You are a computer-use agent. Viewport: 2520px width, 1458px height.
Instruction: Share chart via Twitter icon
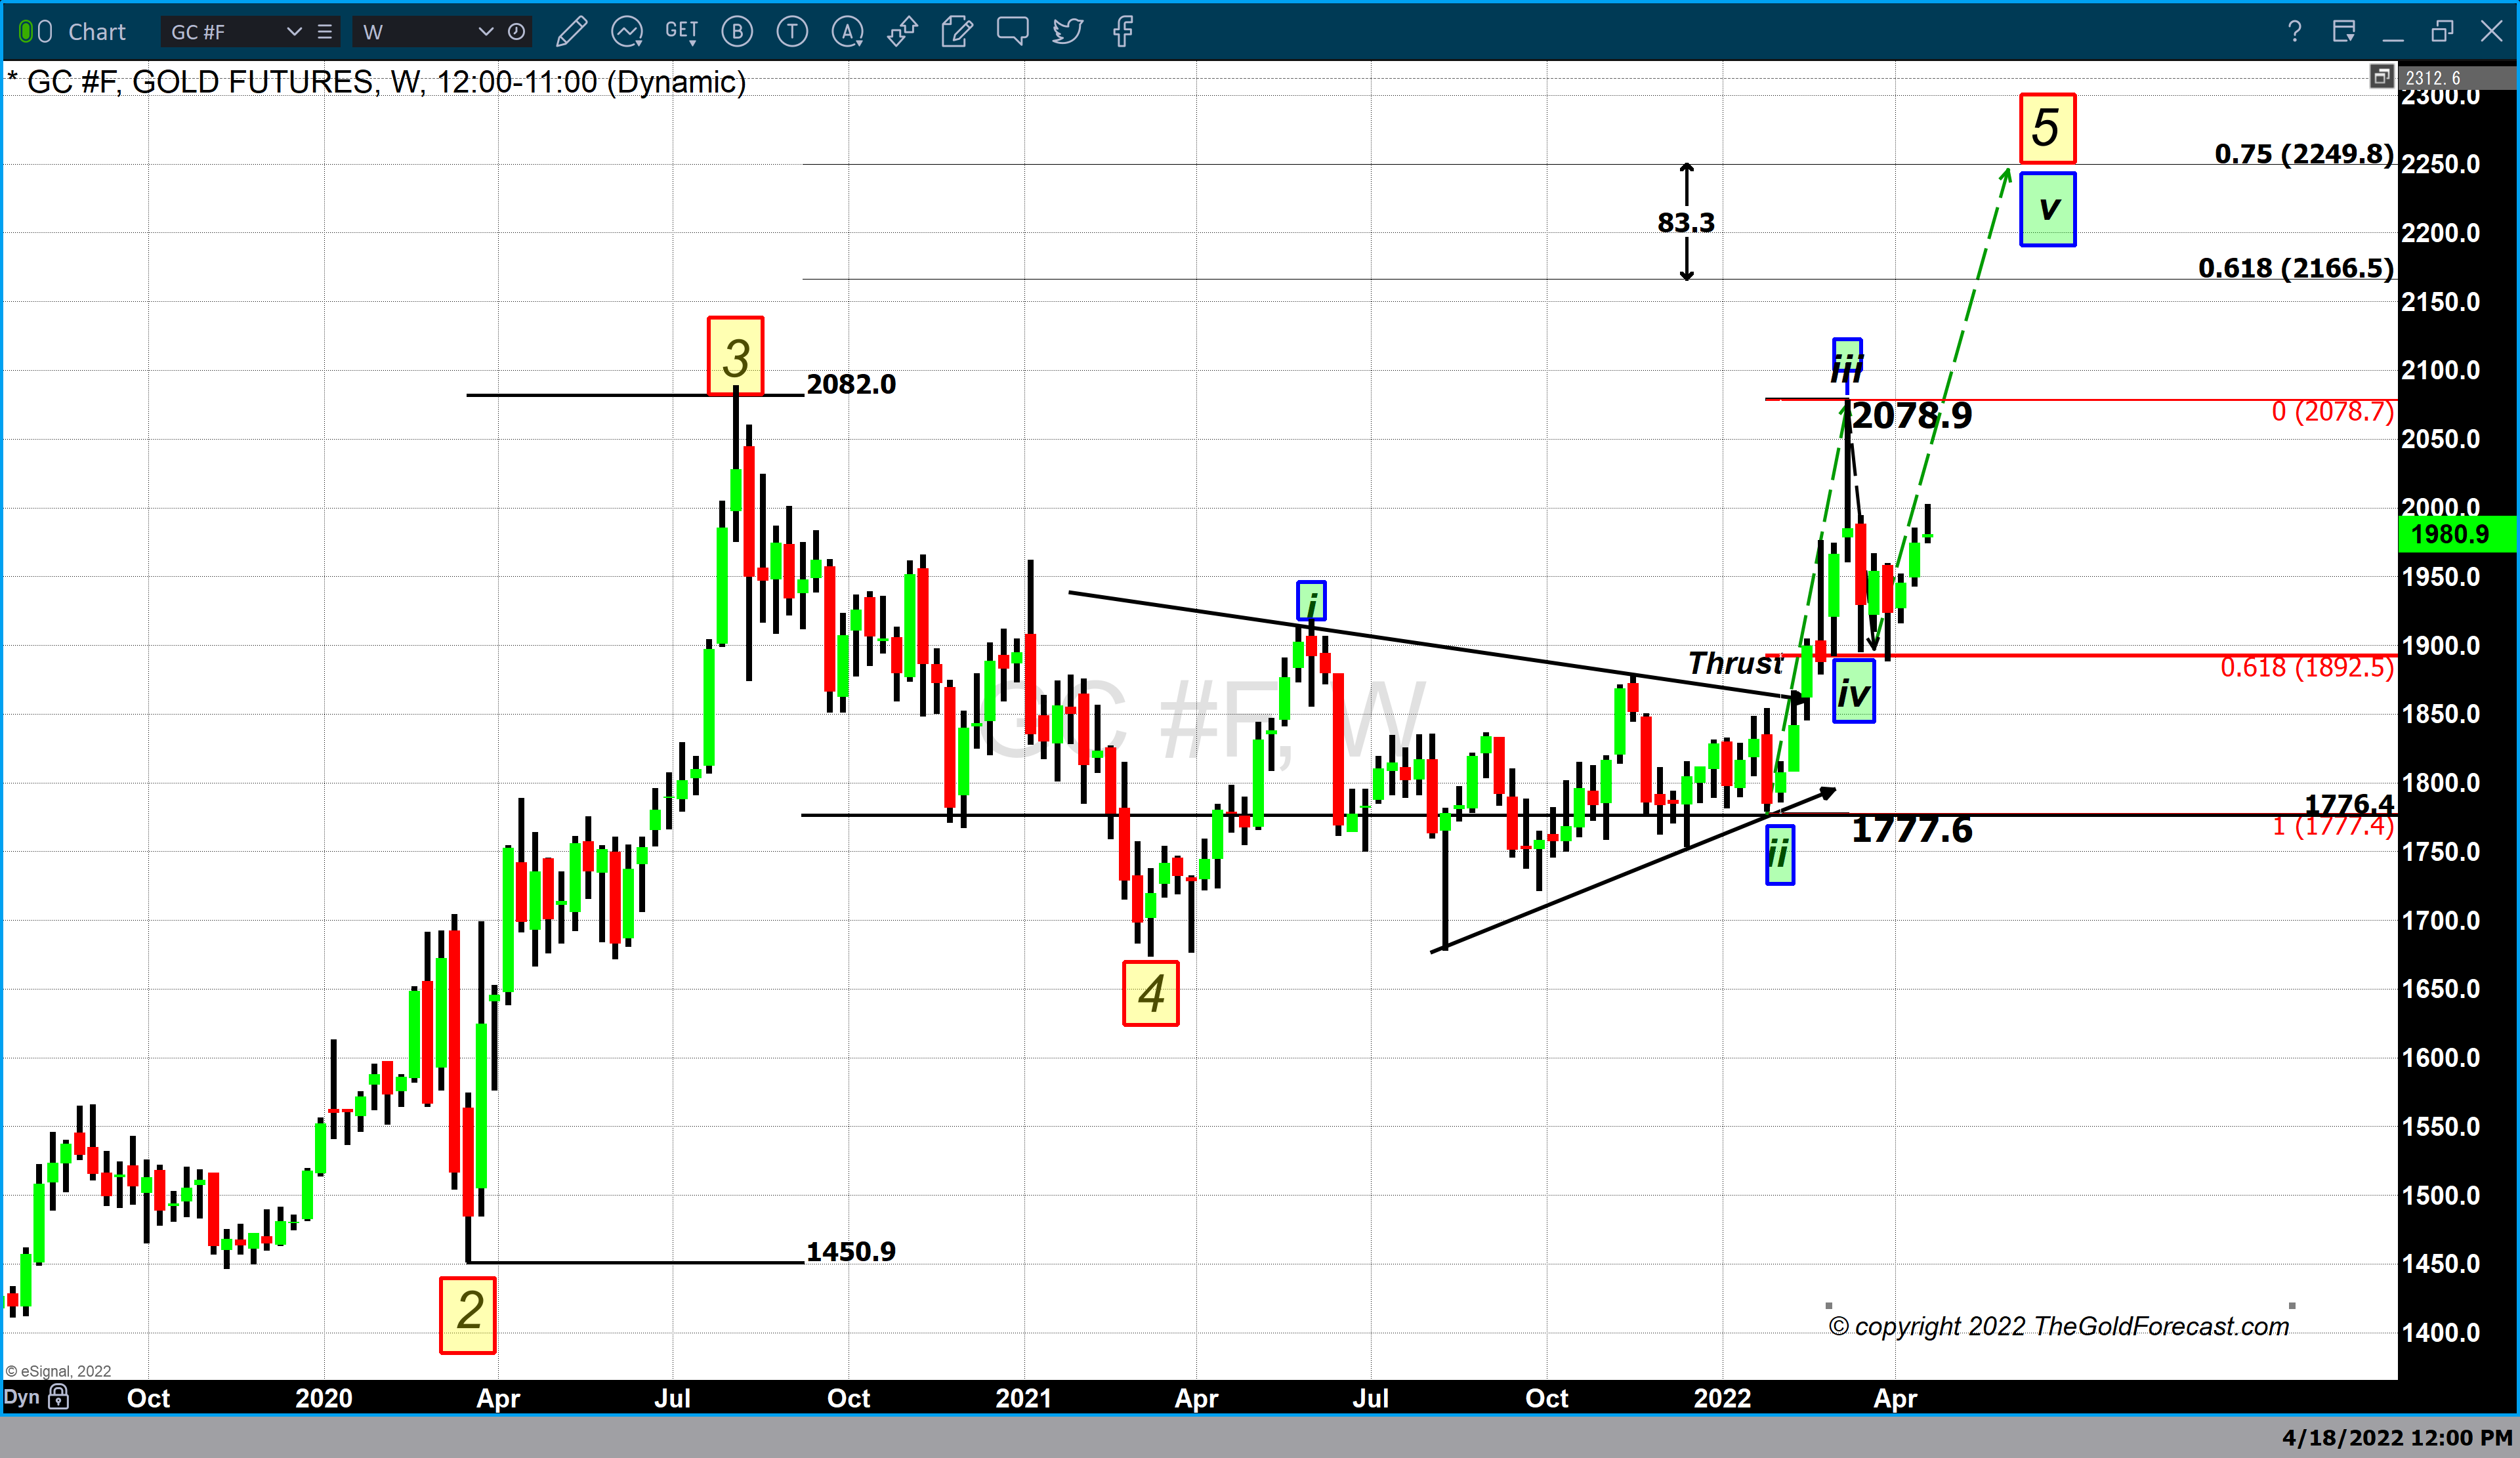click(1067, 32)
